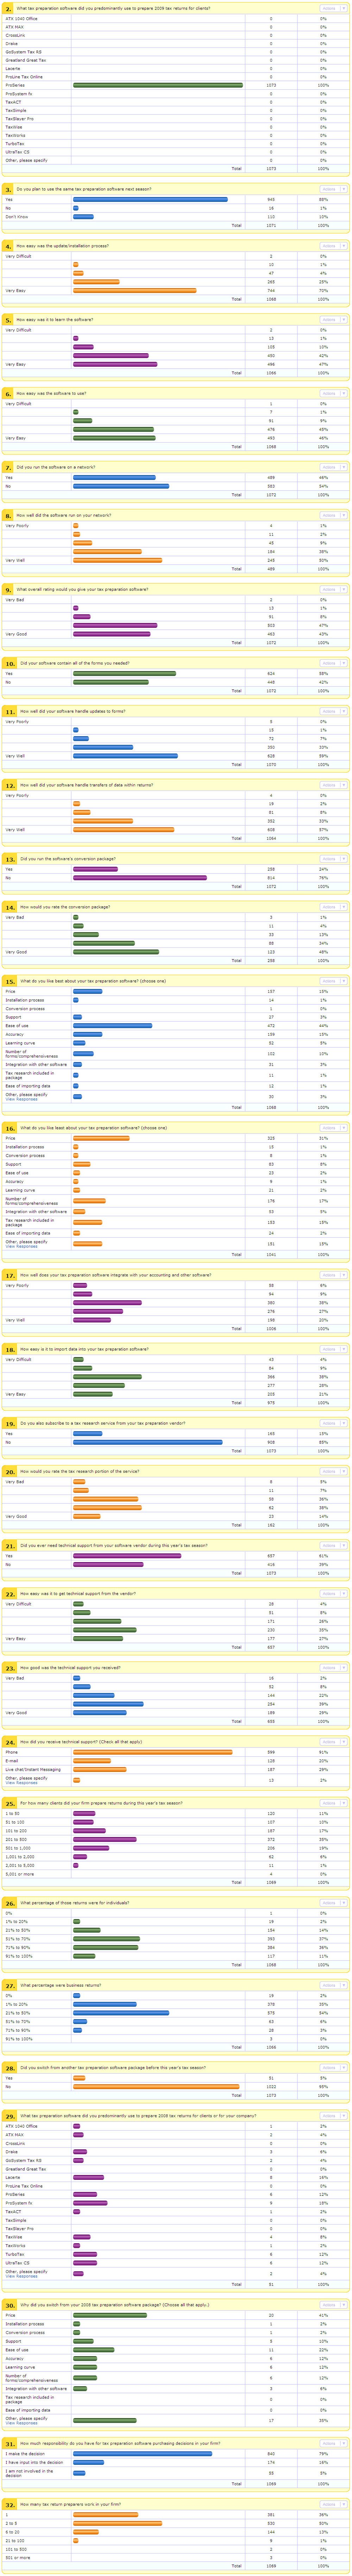View responses for question 24 Other option
Image resolution: width=352 pixels, height=2576 pixels.
click(21, 1782)
